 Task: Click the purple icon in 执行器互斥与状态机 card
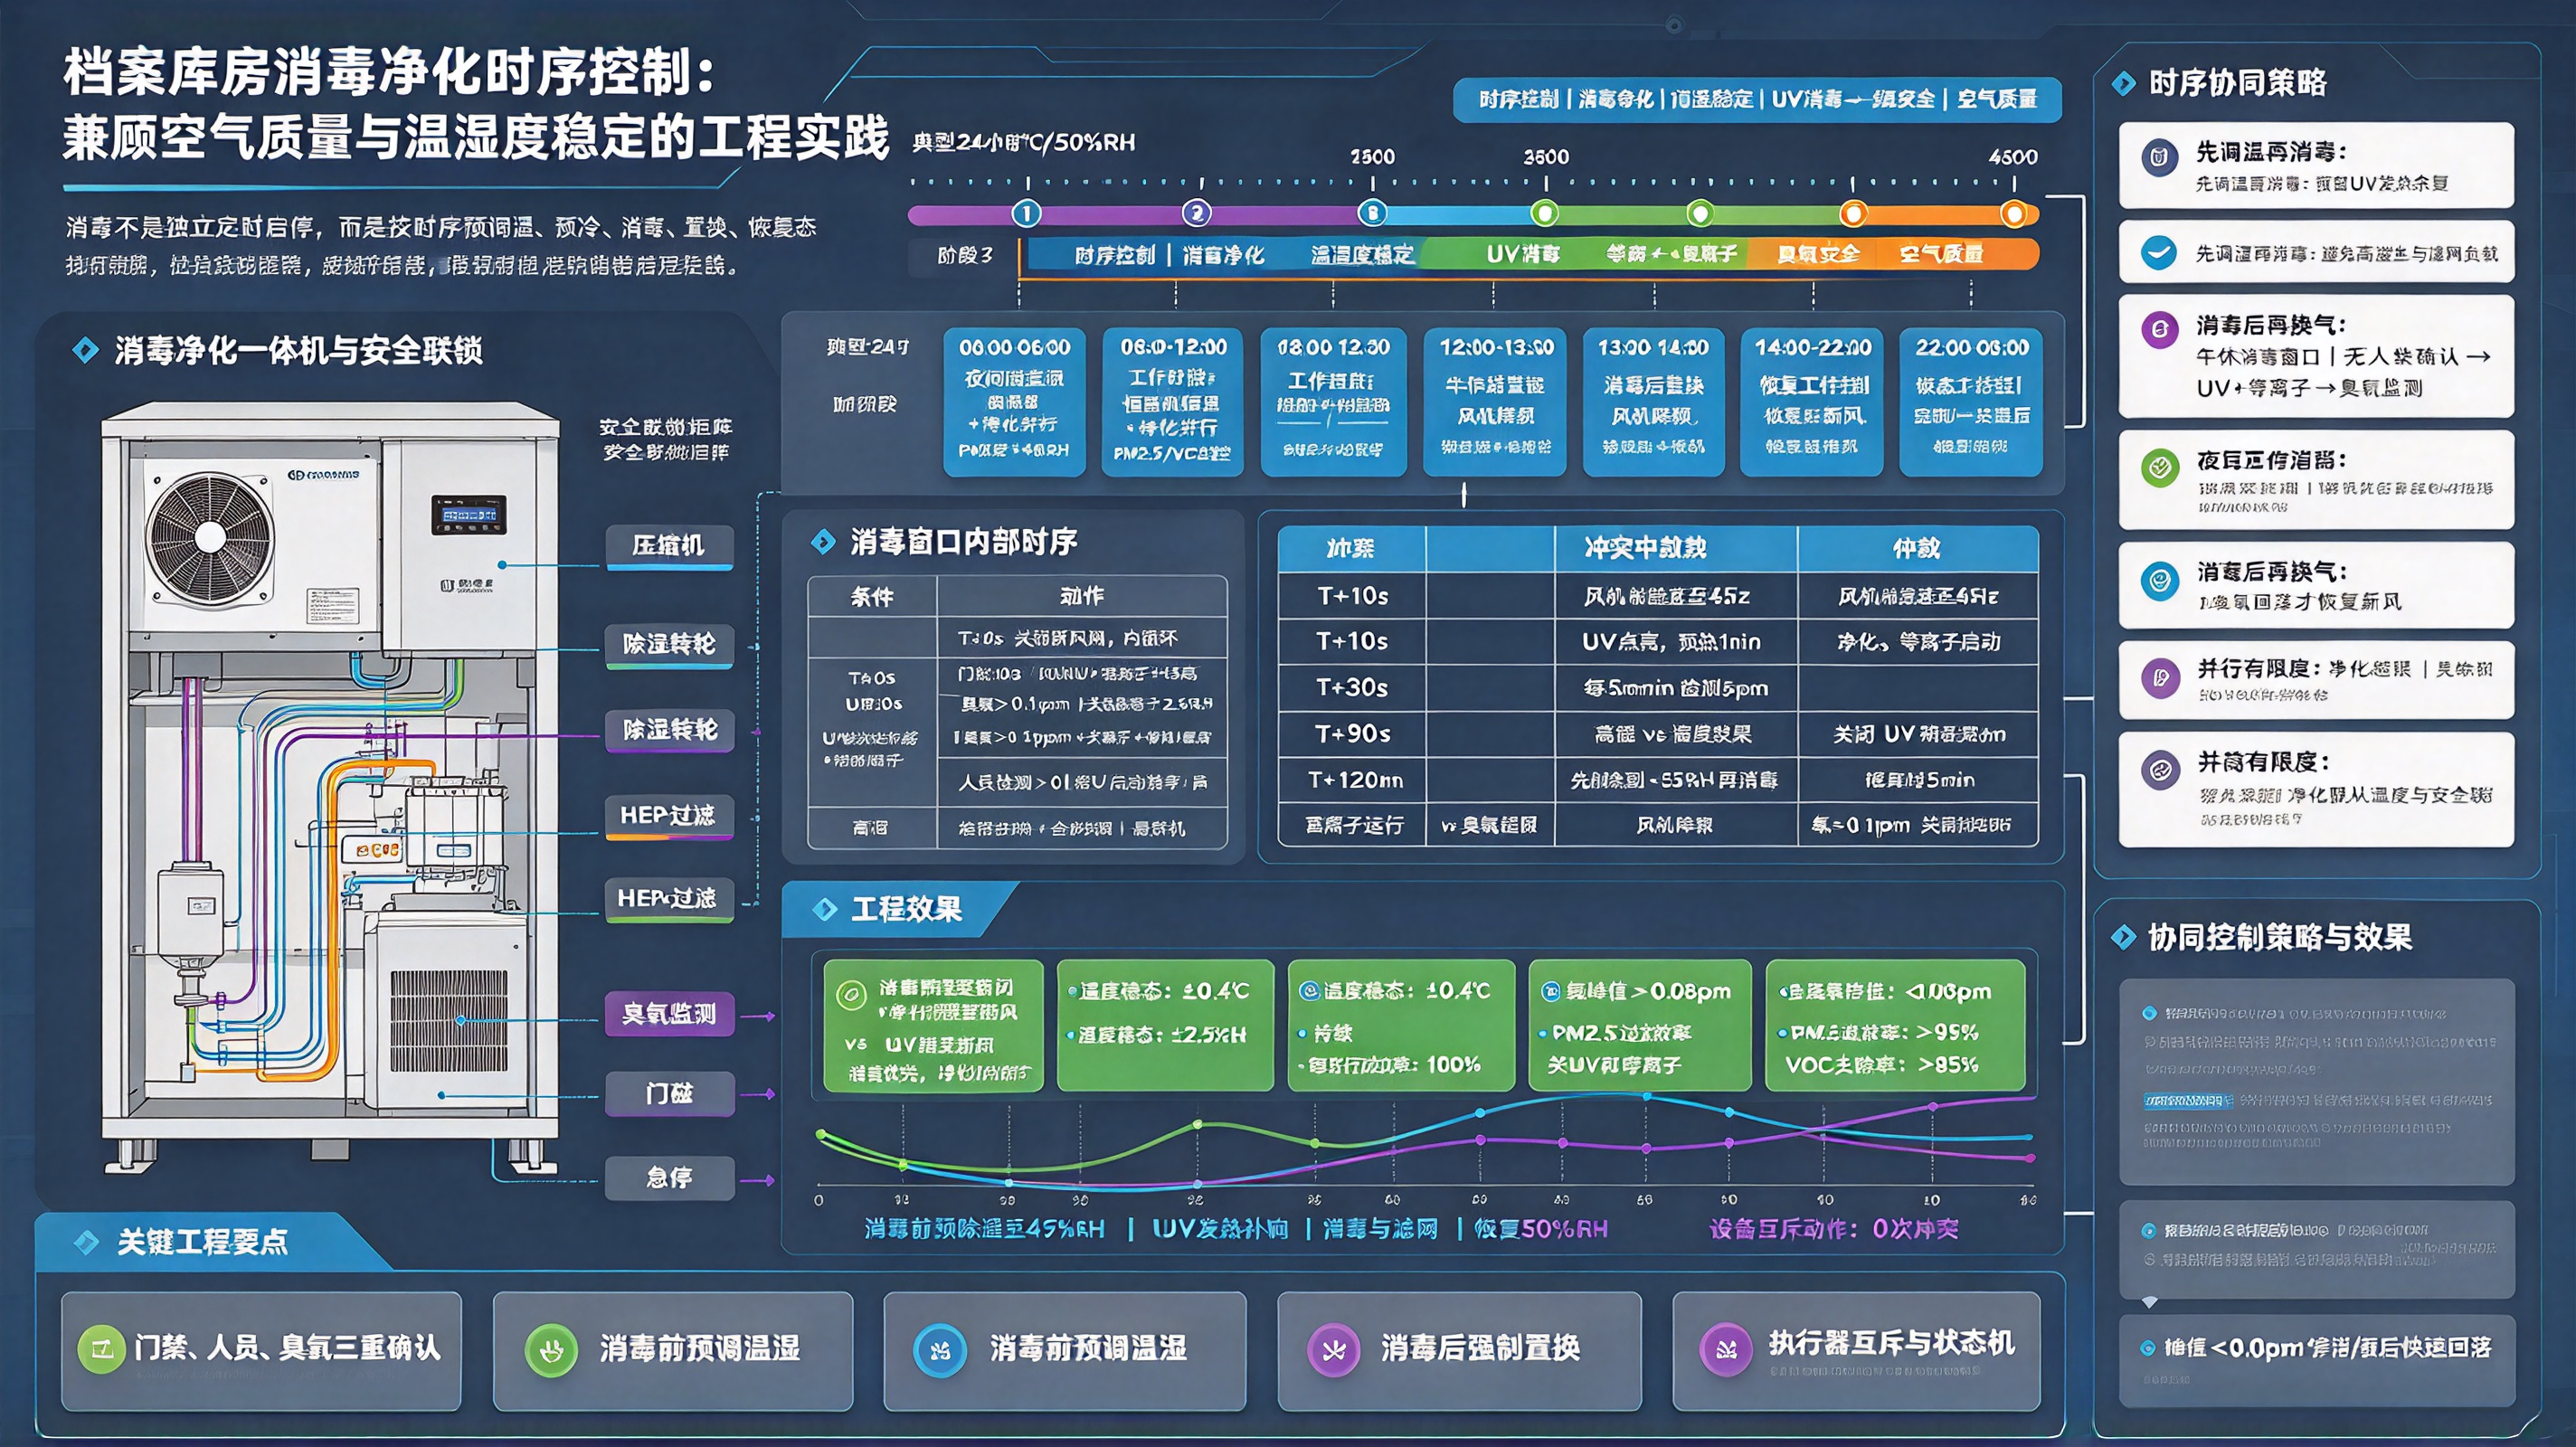click(1726, 1350)
